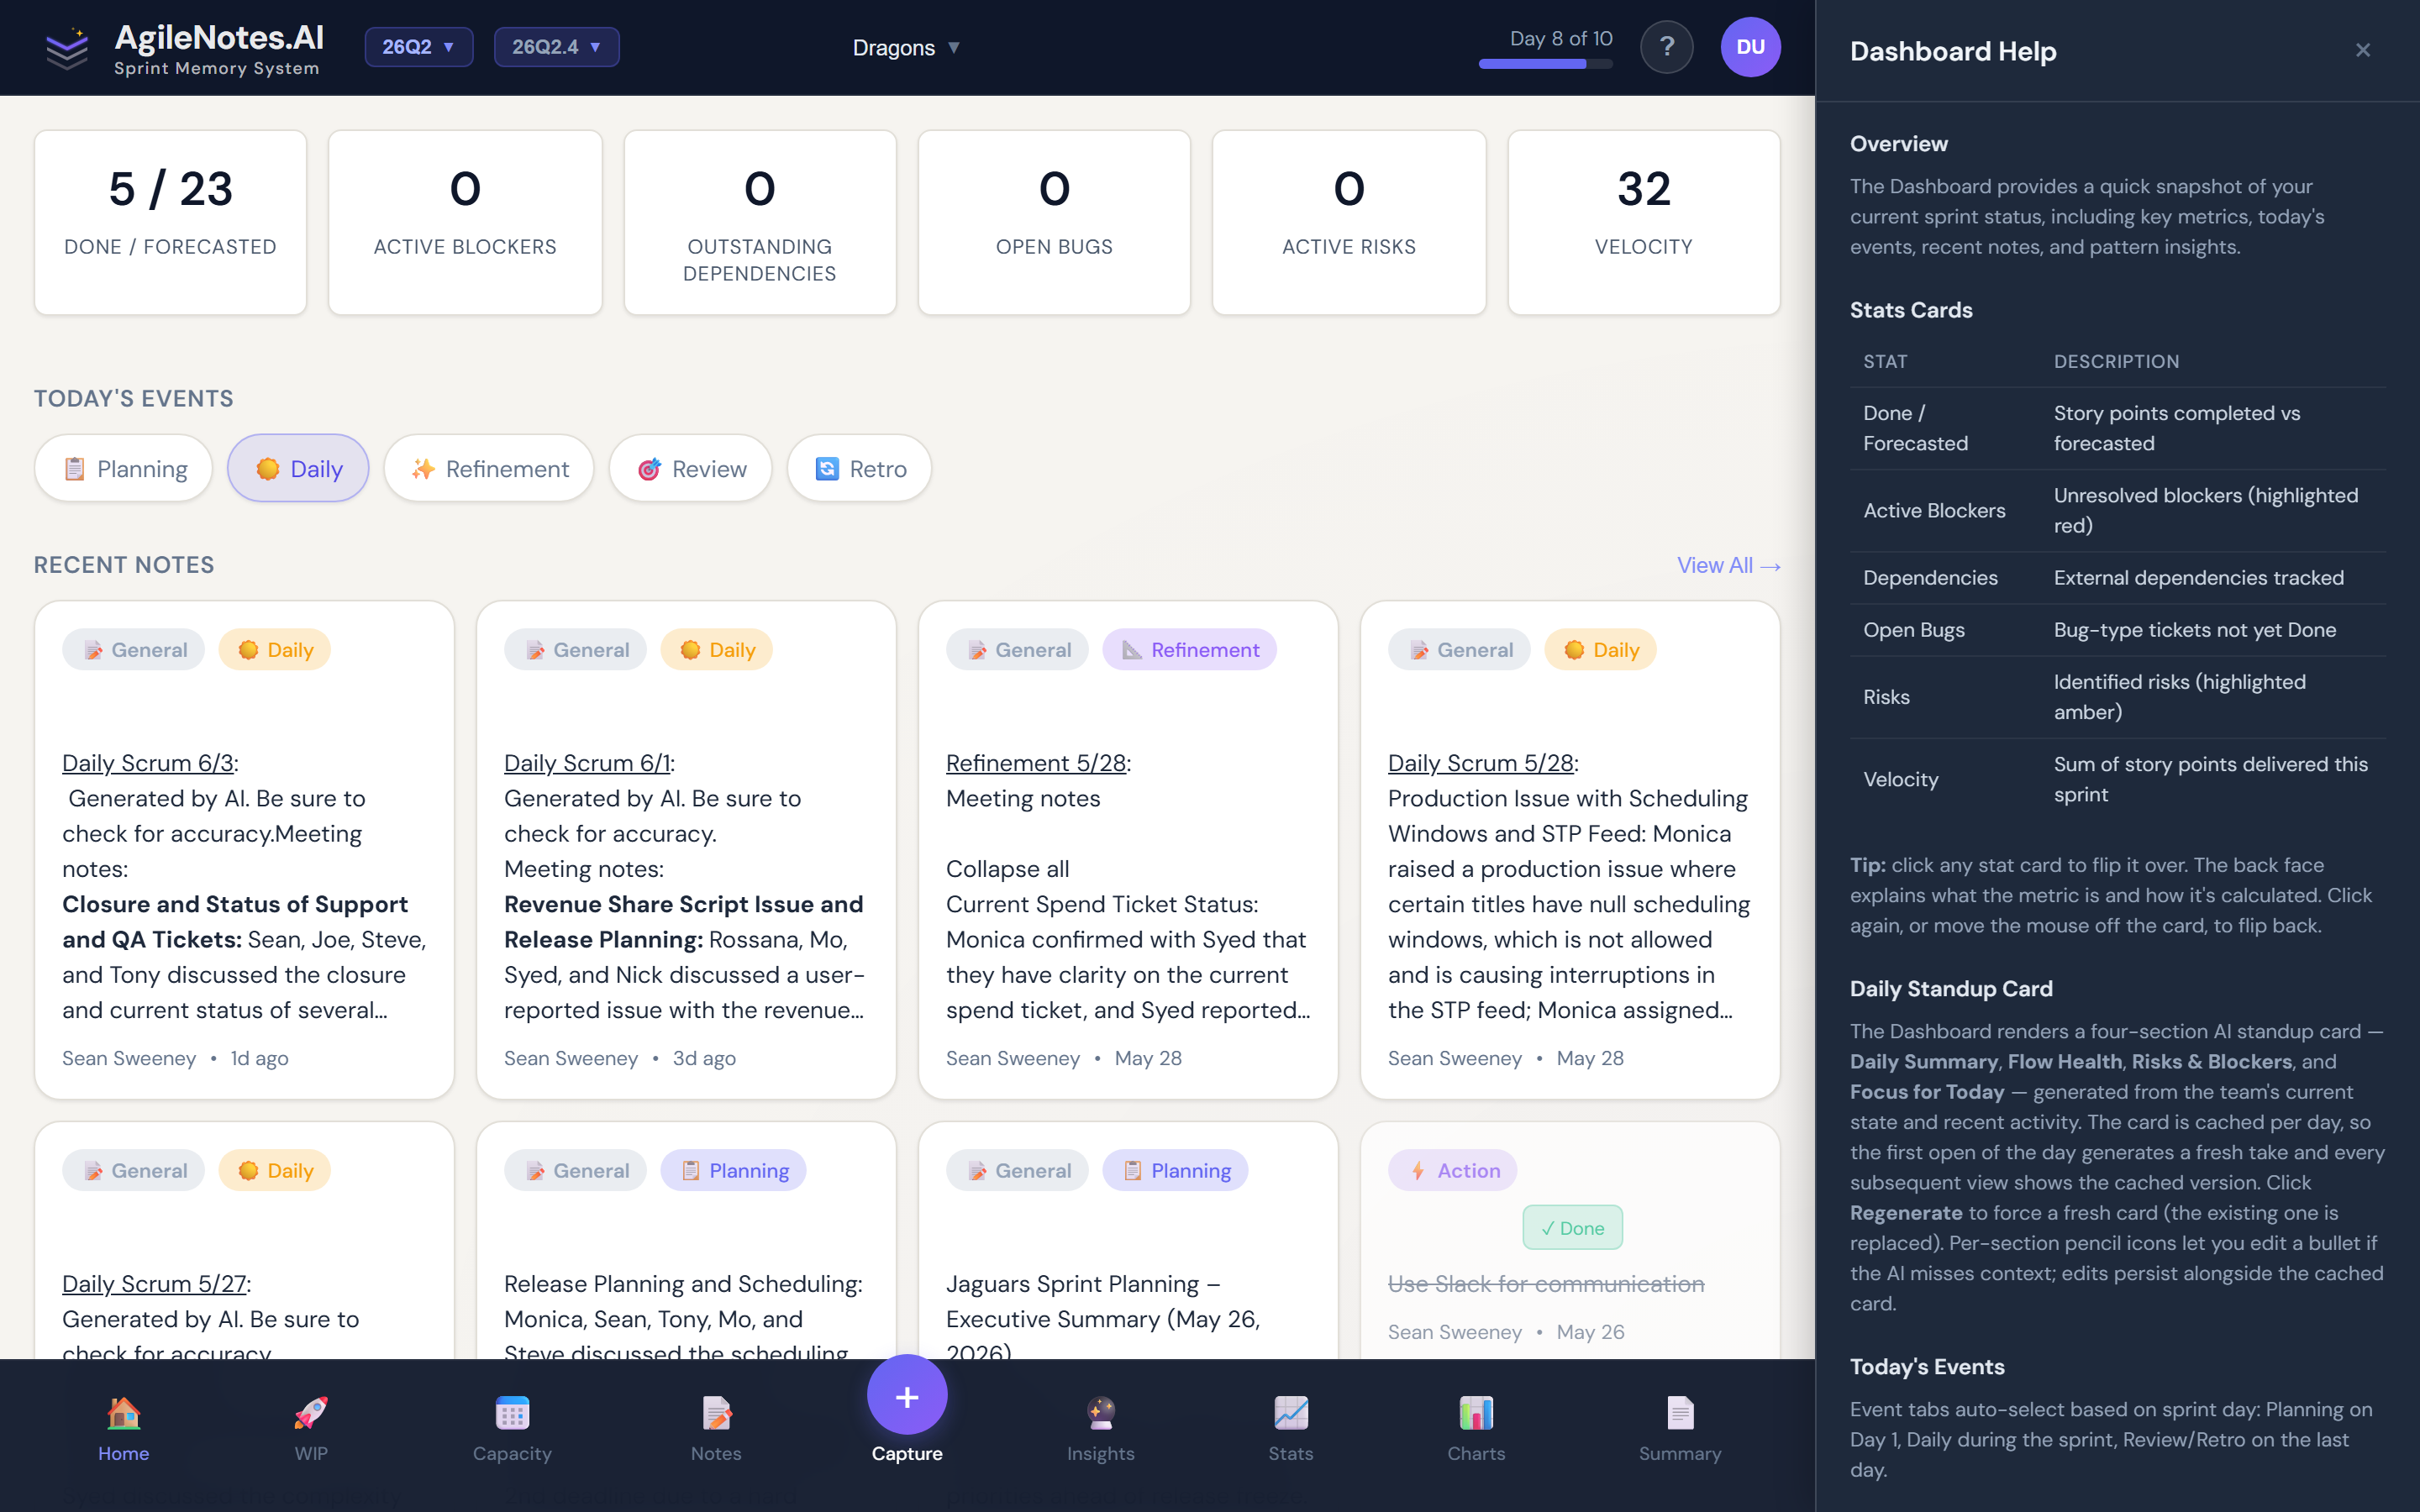The height and width of the screenshot is (1512, 2420).
Task: Select the Retro event tab
Action: (860, 468)
